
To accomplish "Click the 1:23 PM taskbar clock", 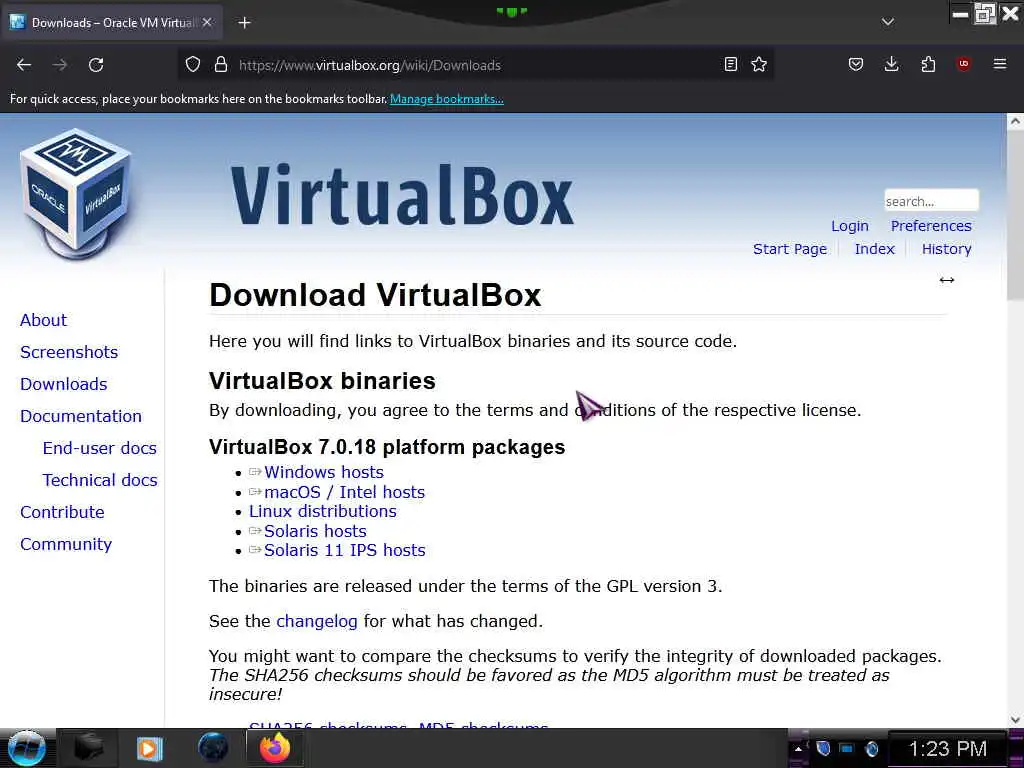I will point(947,749).
